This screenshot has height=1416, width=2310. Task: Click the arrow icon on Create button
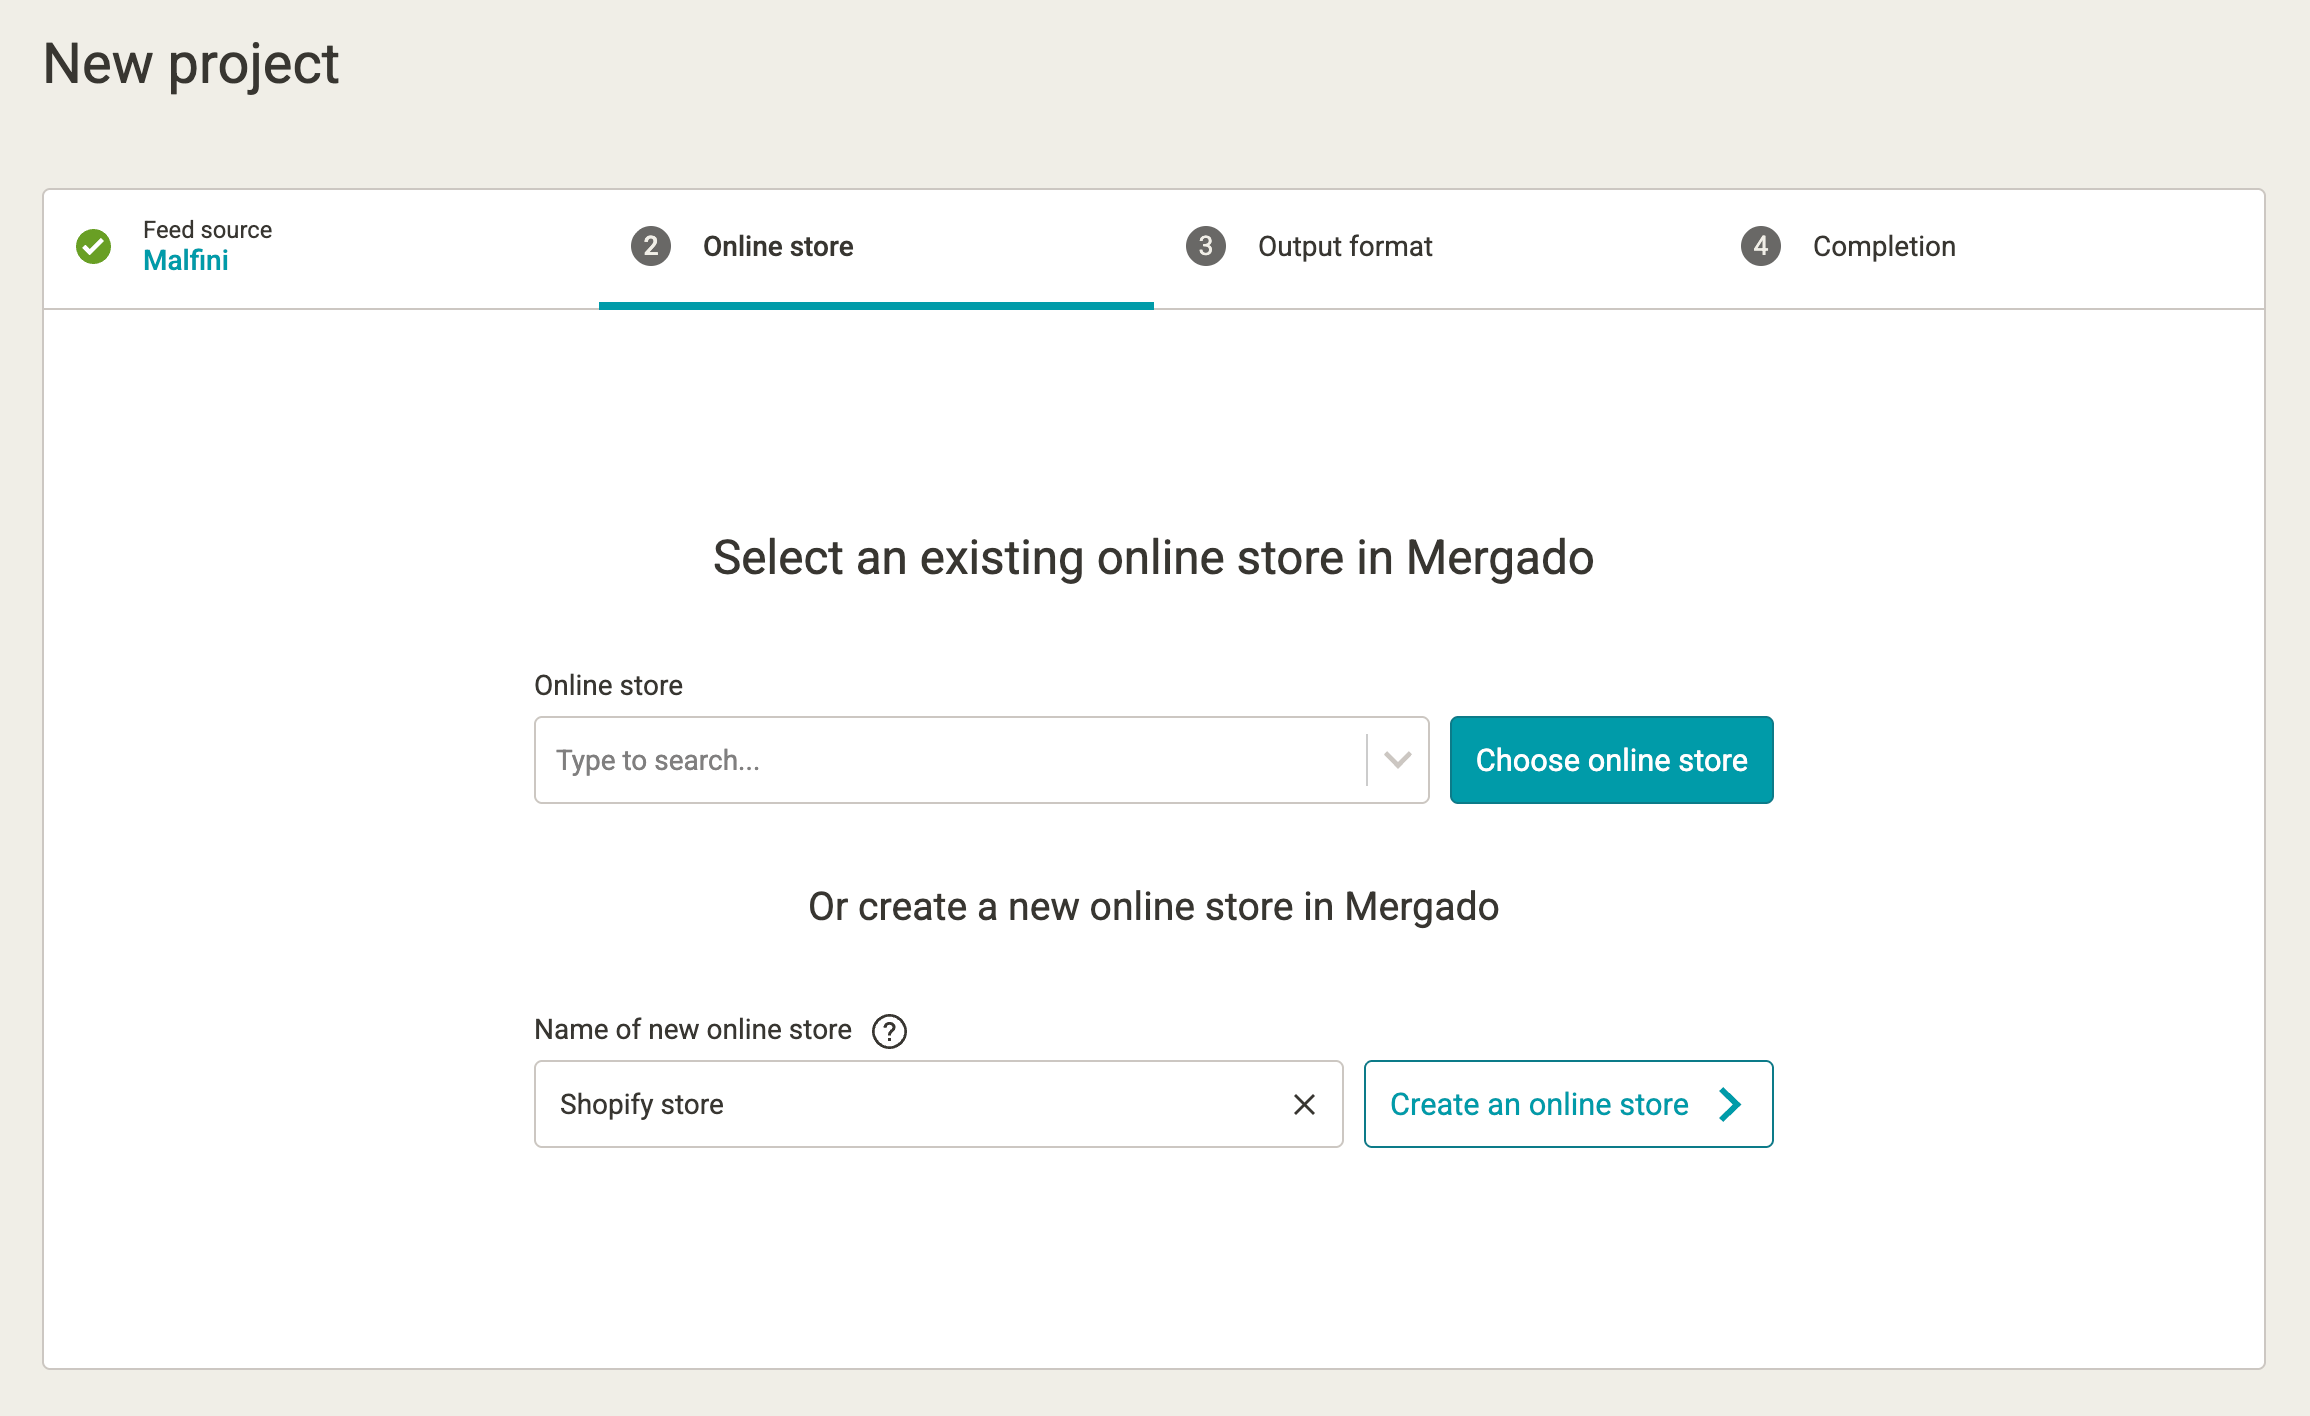point(1730,1104)
